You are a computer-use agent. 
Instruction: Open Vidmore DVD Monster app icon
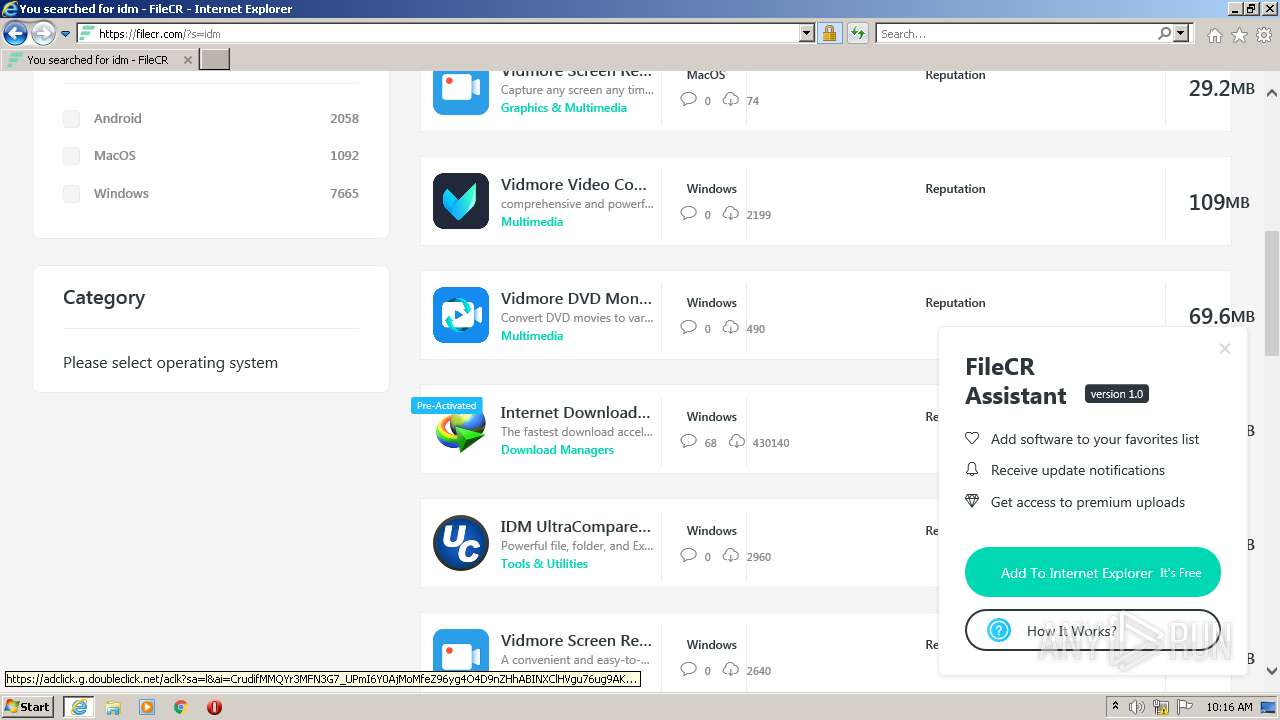pyautogui.click(x=461, y=315)
